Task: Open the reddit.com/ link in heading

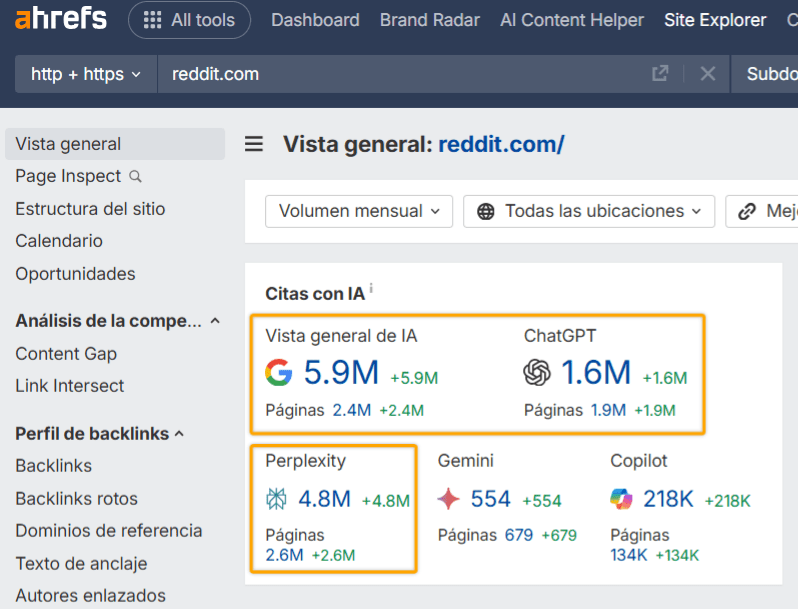Action: pyautogui.click(x=501, y=145)
